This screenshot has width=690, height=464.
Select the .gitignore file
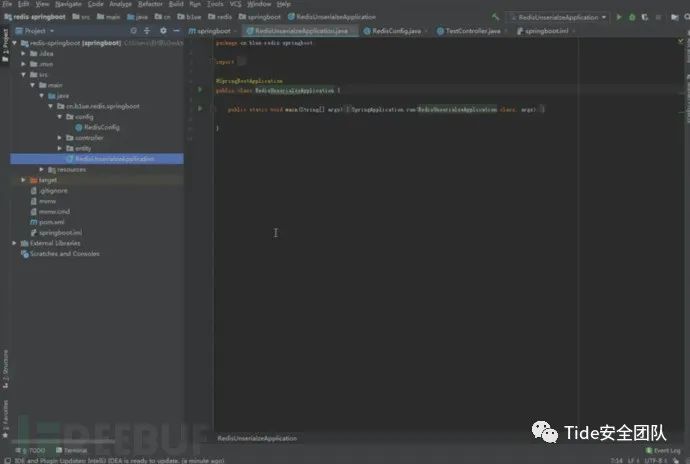click(x=49, y=191)
